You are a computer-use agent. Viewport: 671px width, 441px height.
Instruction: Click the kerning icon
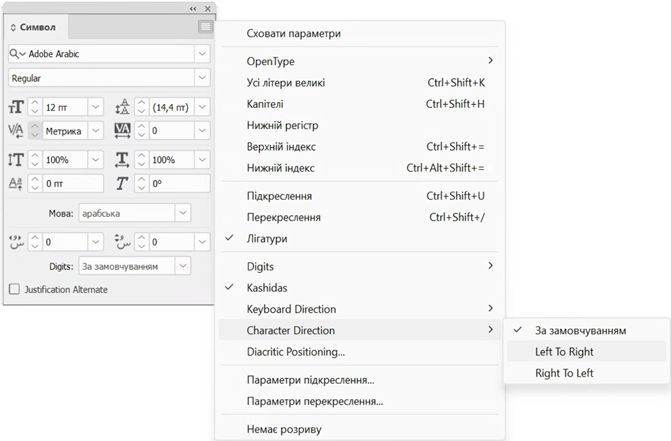point(16,130)
